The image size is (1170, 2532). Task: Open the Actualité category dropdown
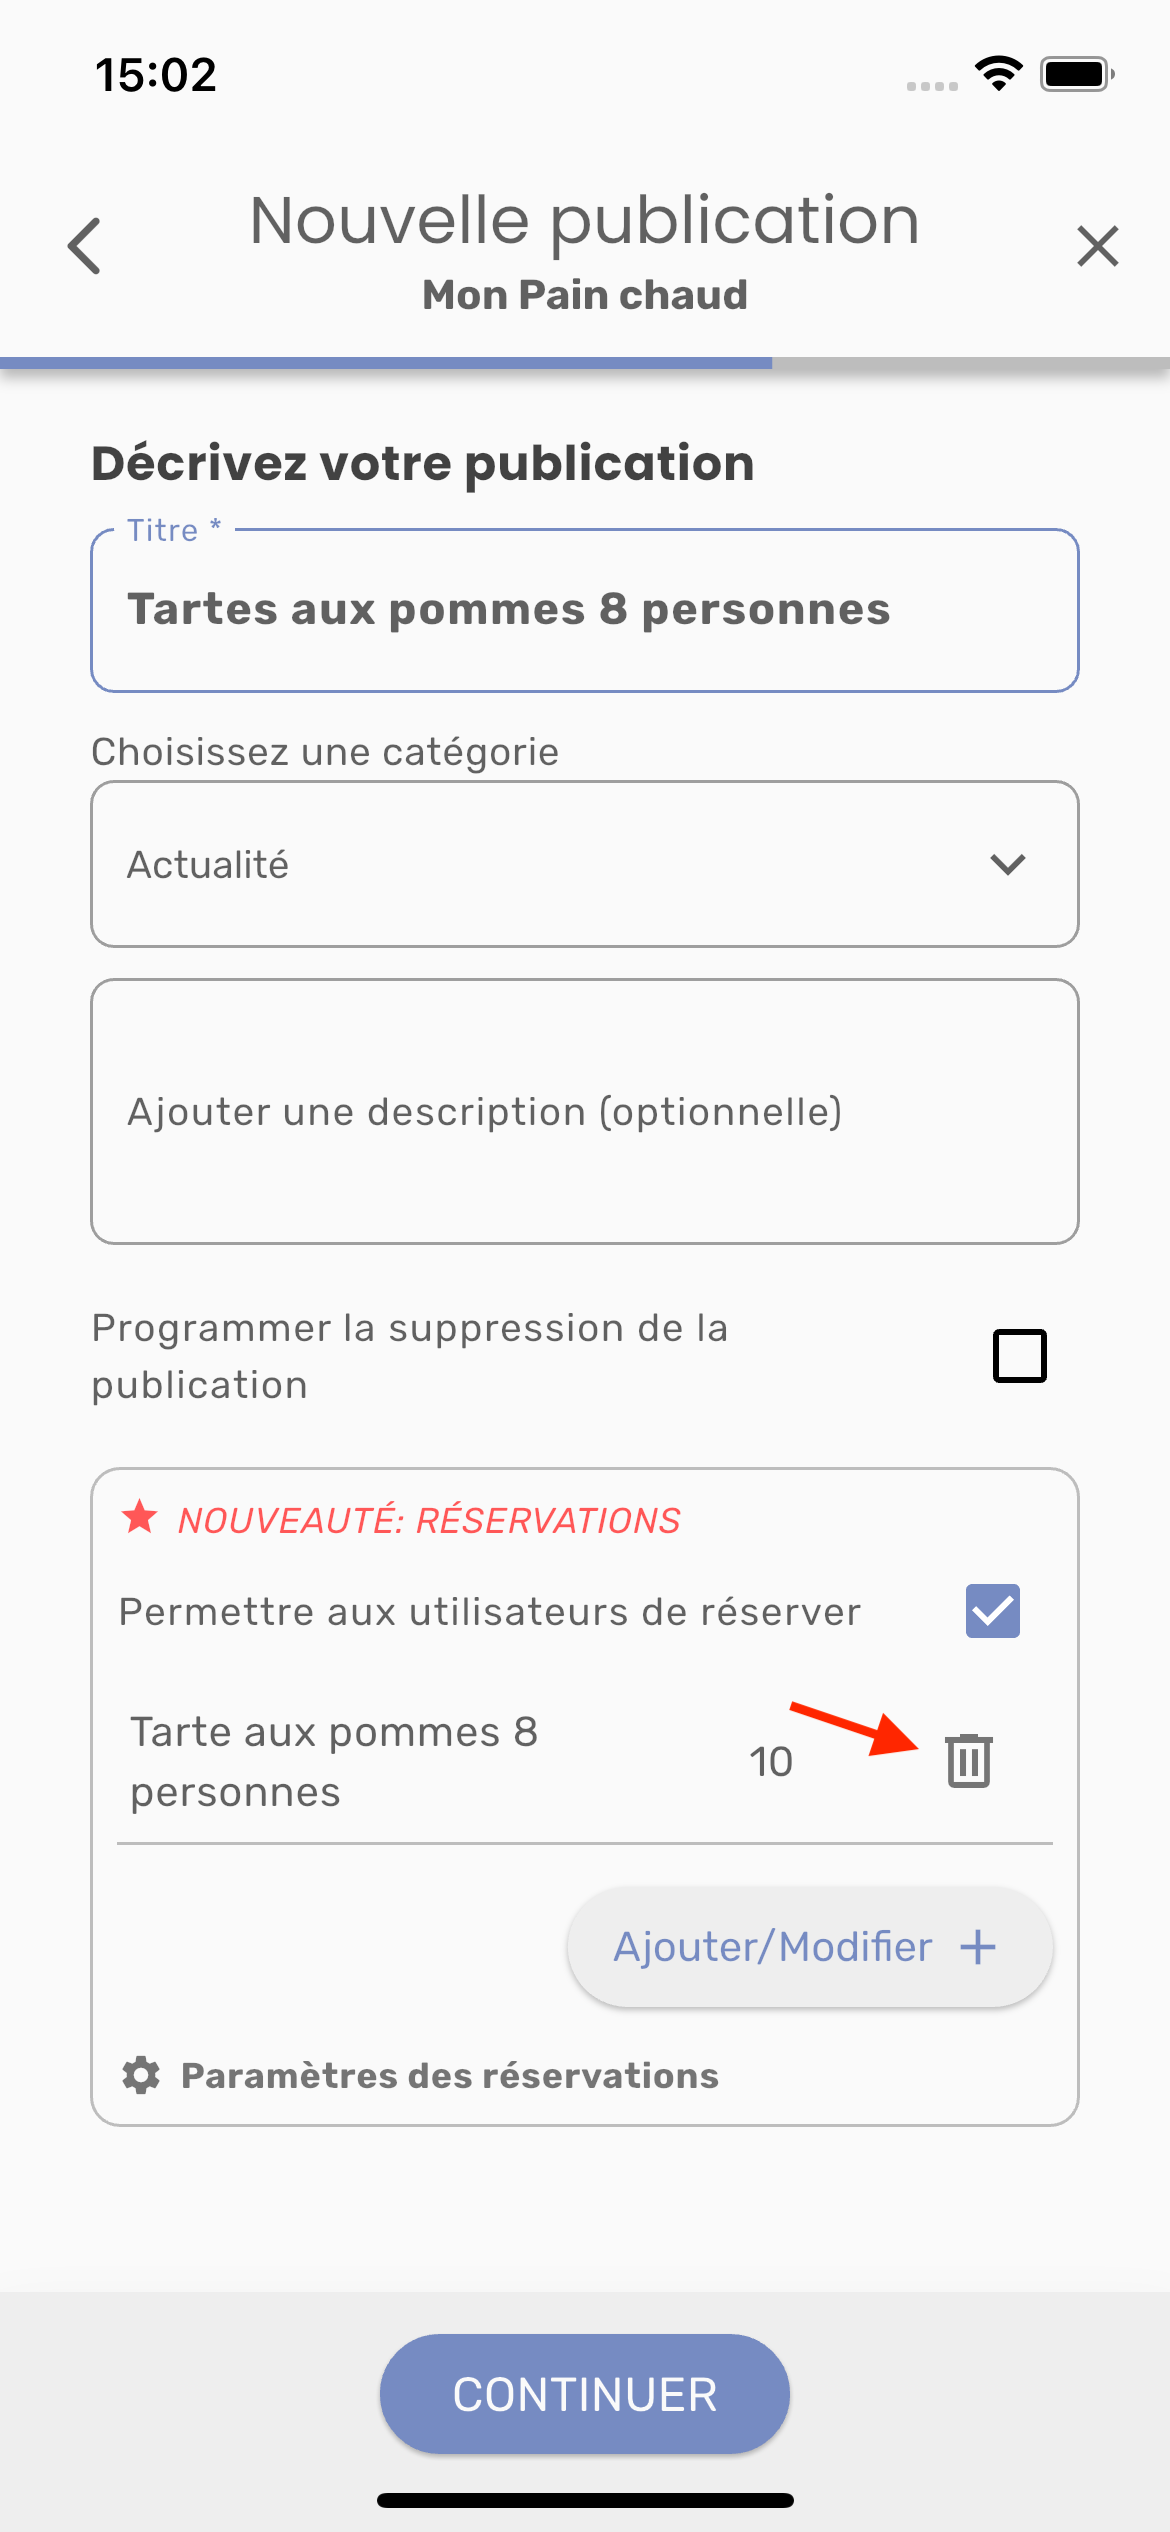(585, 864)
